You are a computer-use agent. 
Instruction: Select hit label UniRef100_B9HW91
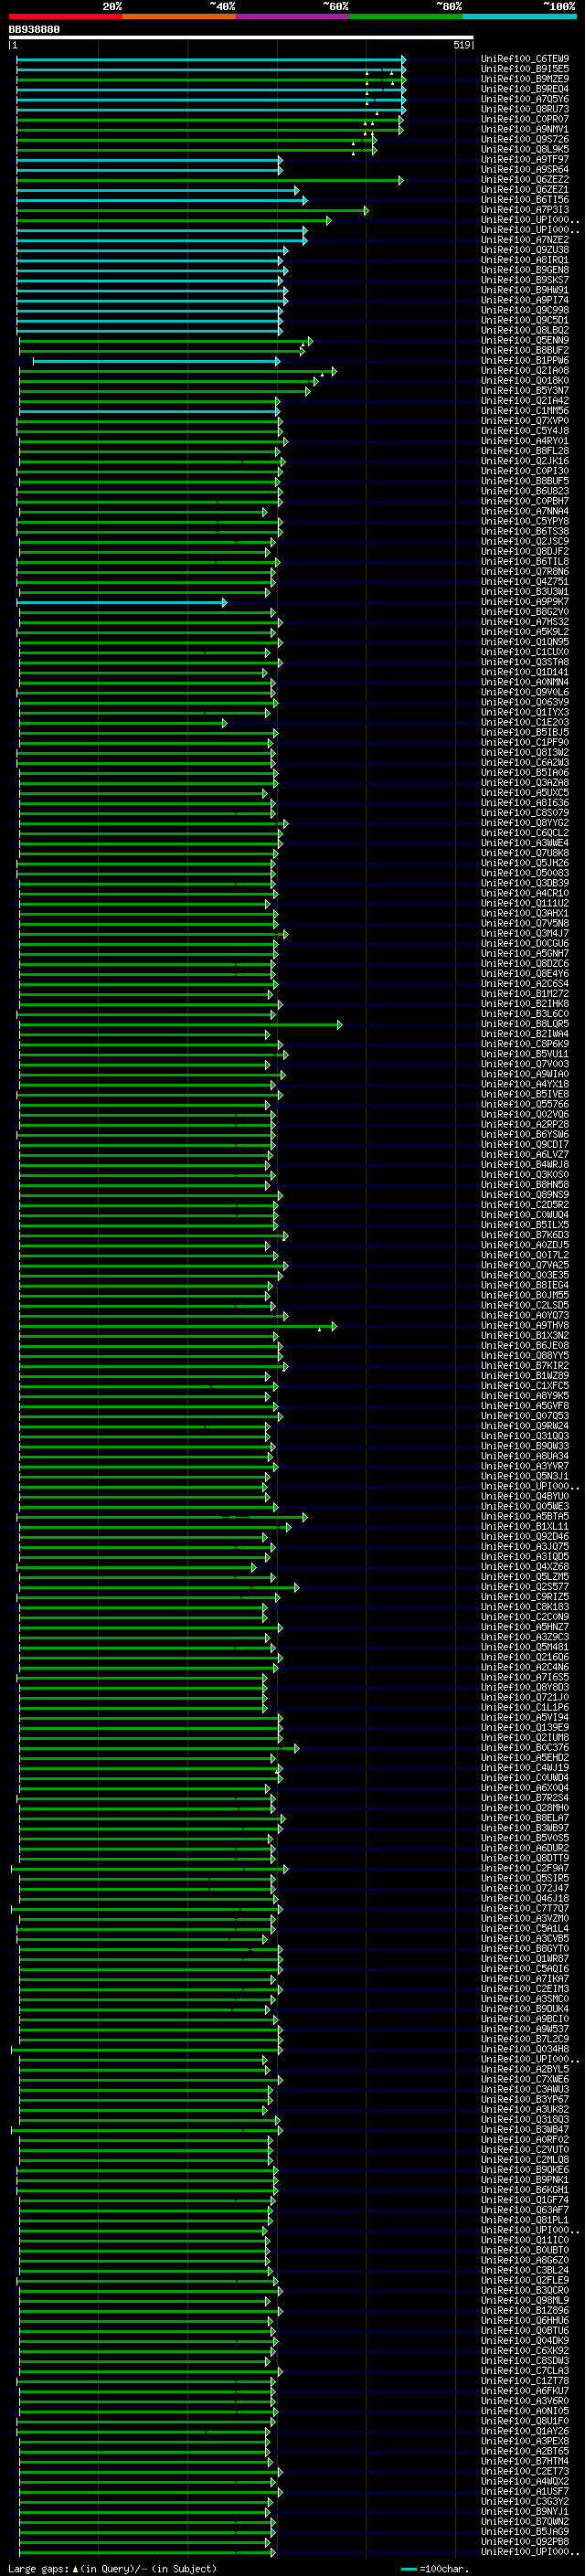click(525, 290)
